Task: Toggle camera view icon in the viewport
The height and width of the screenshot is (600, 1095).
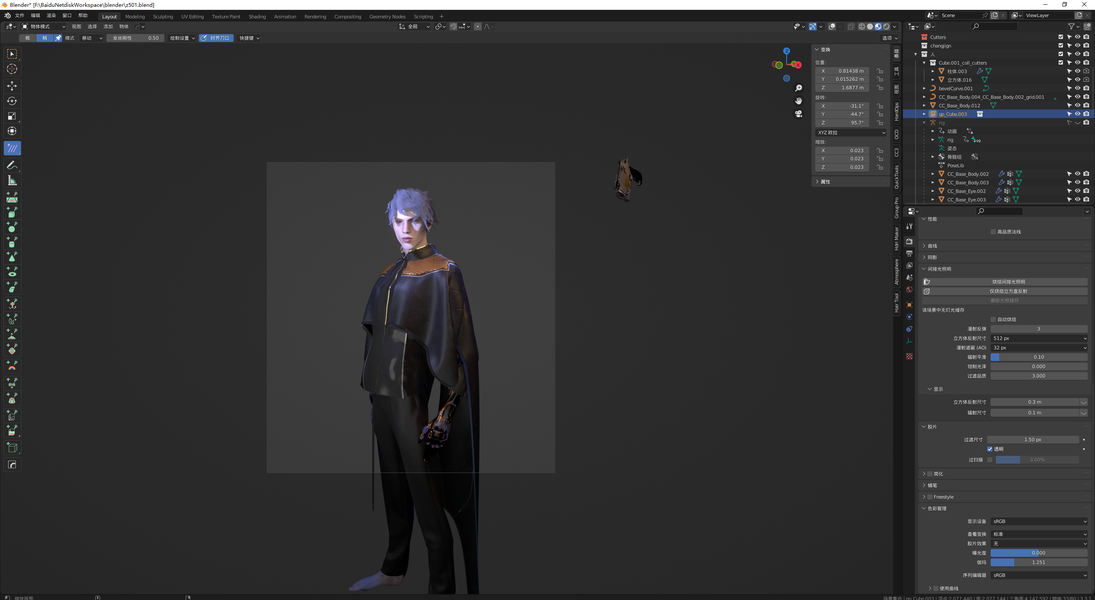Action: [798, 113]
